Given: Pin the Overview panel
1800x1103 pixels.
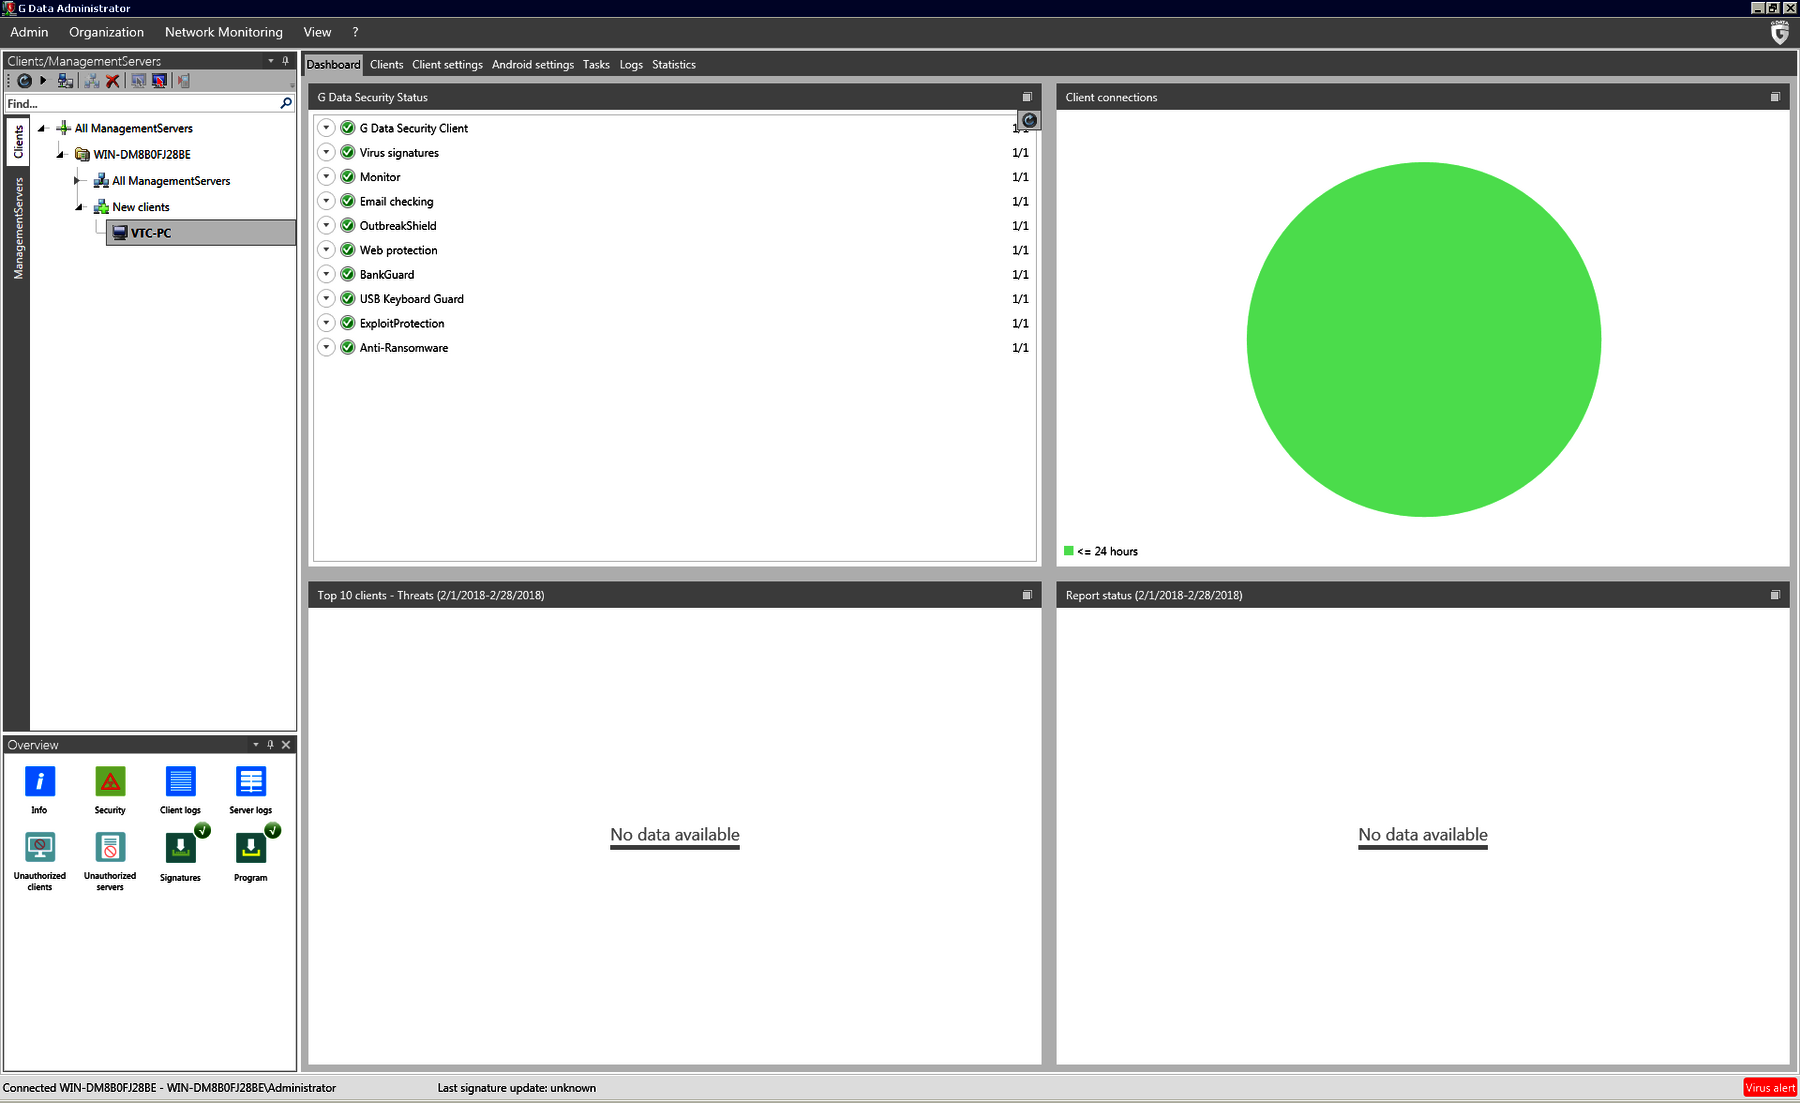Looking at the screenshot, I should click(270, 745).
